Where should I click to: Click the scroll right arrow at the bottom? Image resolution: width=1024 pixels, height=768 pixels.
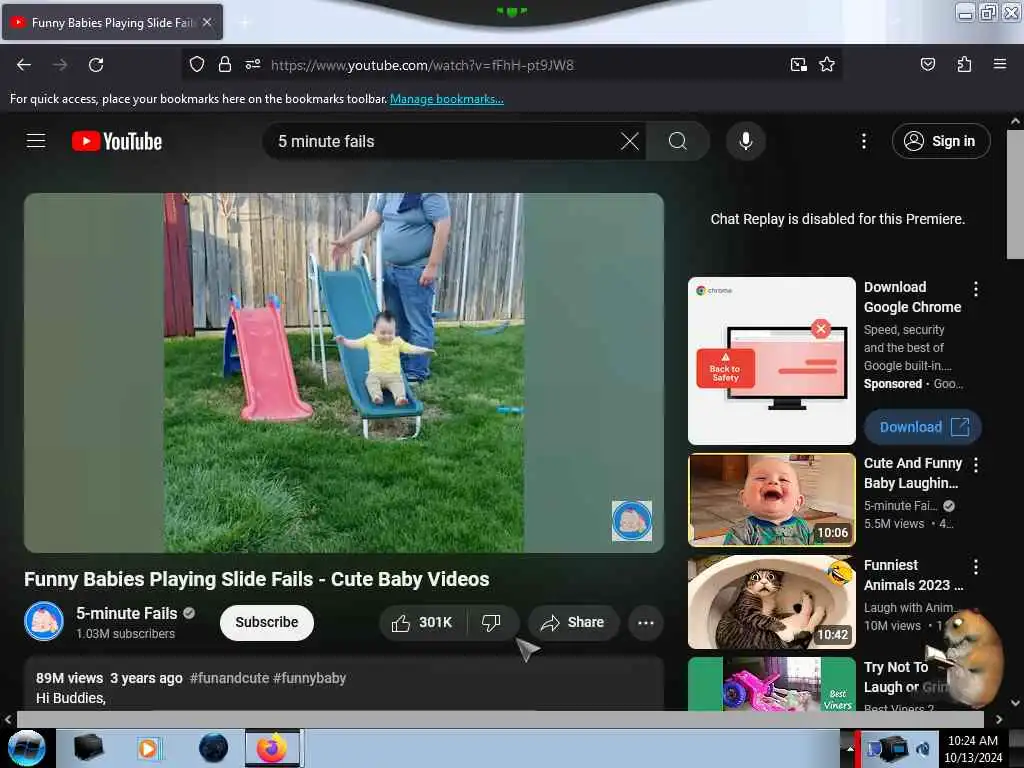click(x=999, y=719)
